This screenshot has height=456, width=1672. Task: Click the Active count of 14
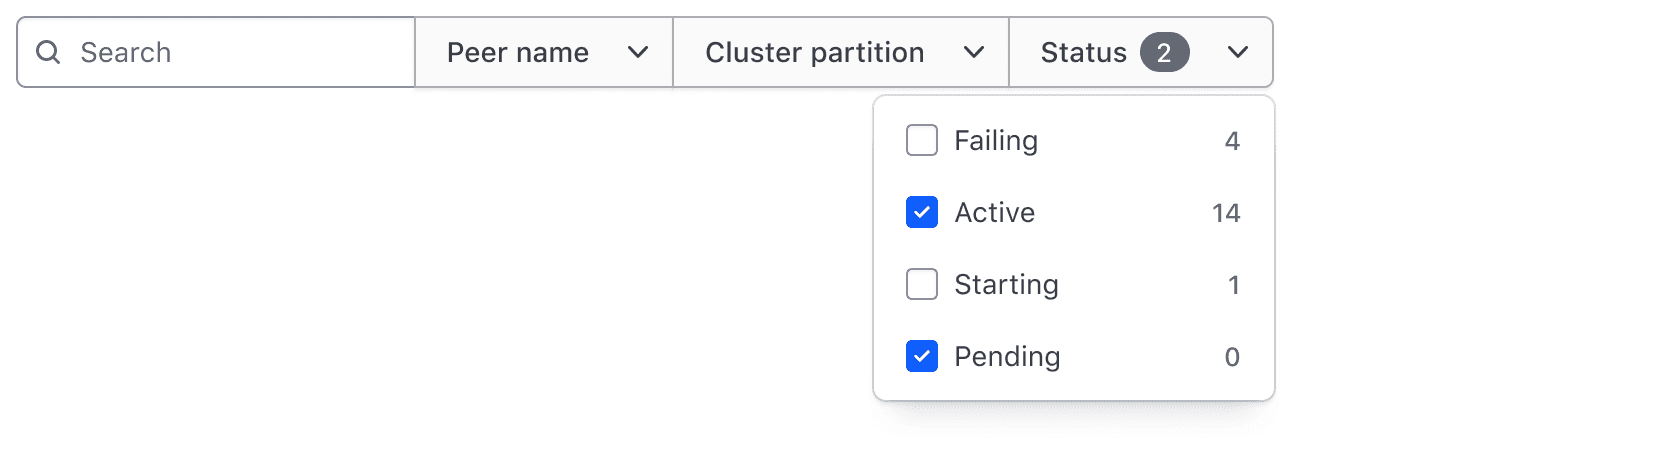tap(1226, 213)
